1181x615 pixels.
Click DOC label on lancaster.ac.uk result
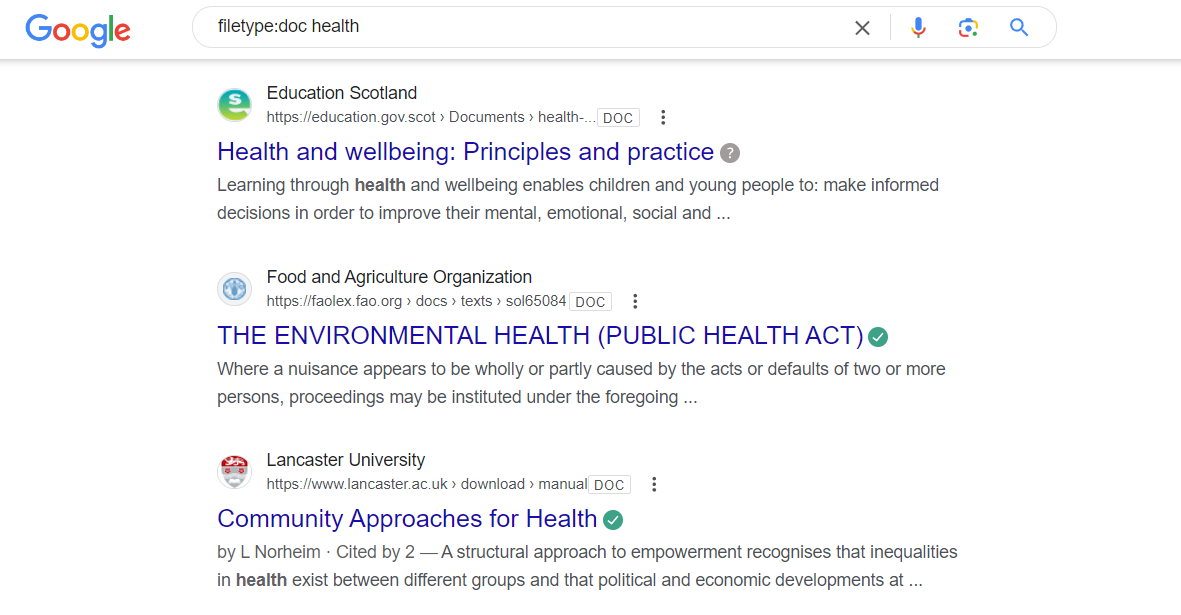tap(609, 485)
